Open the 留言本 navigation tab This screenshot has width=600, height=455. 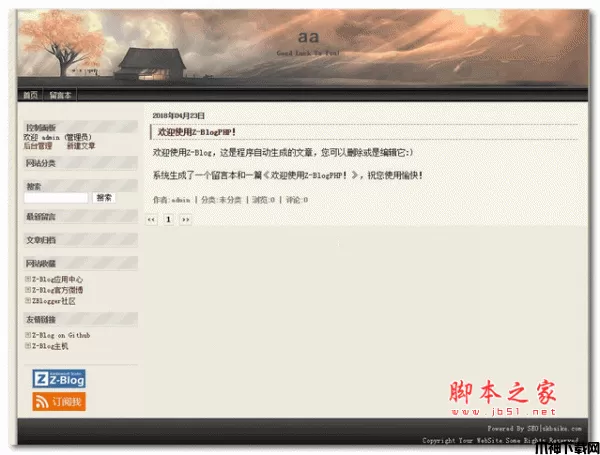[x=60, y=95]
